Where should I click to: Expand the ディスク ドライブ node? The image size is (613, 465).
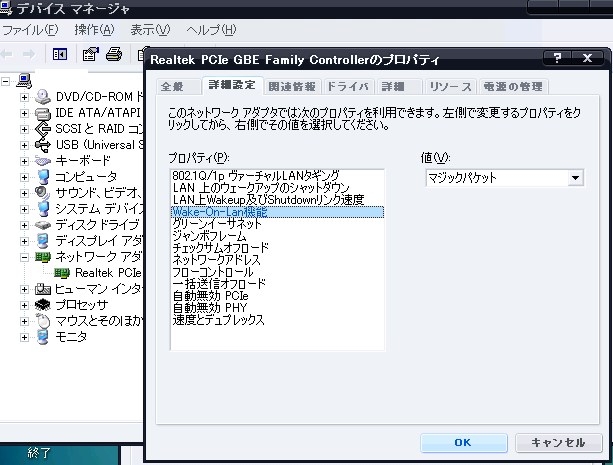tap(24, 225)
